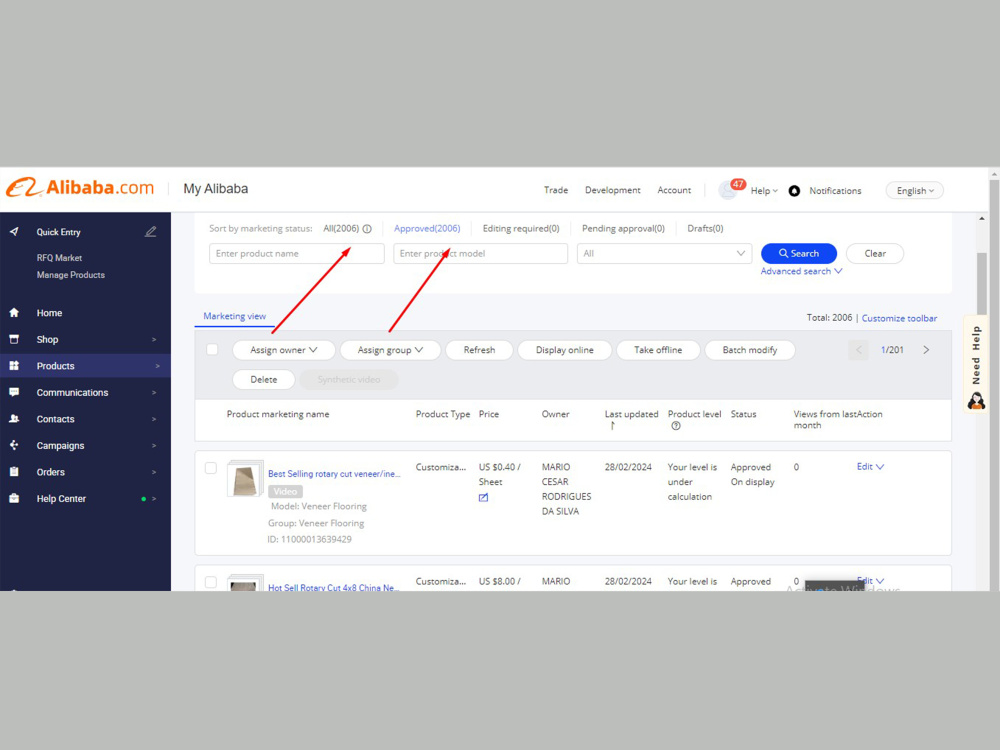This screenshot has width=1000, height=750.
Task: Click the Alibaba.com logo
Action: [x=80, y=188]
